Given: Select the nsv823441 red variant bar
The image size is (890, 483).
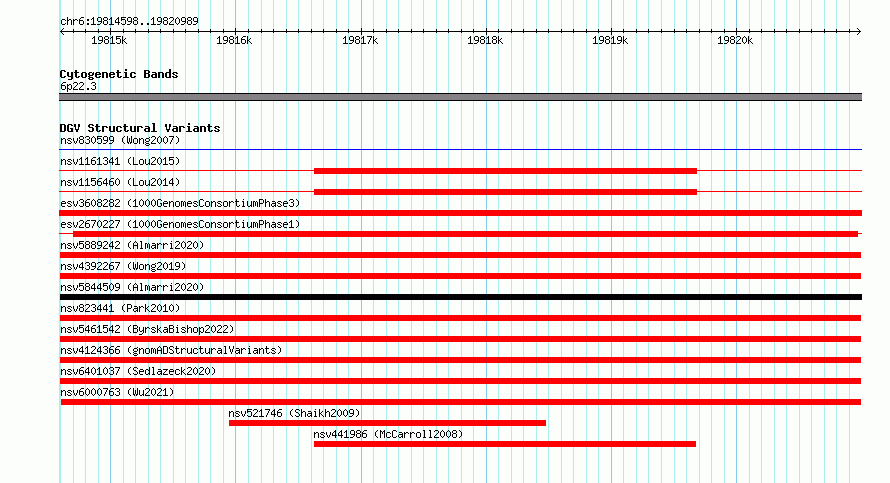Looking at the screenshot, I should coord(460,318).
